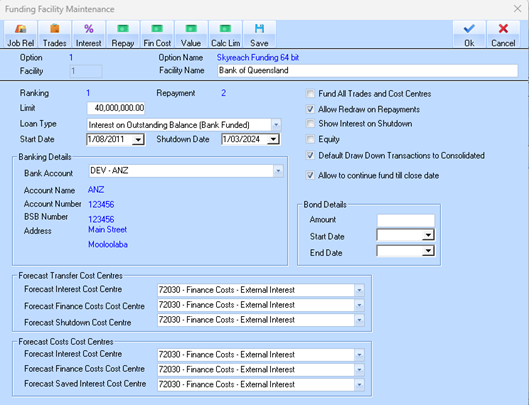
Task: Click the Option value 1
Action: [71, 57]
